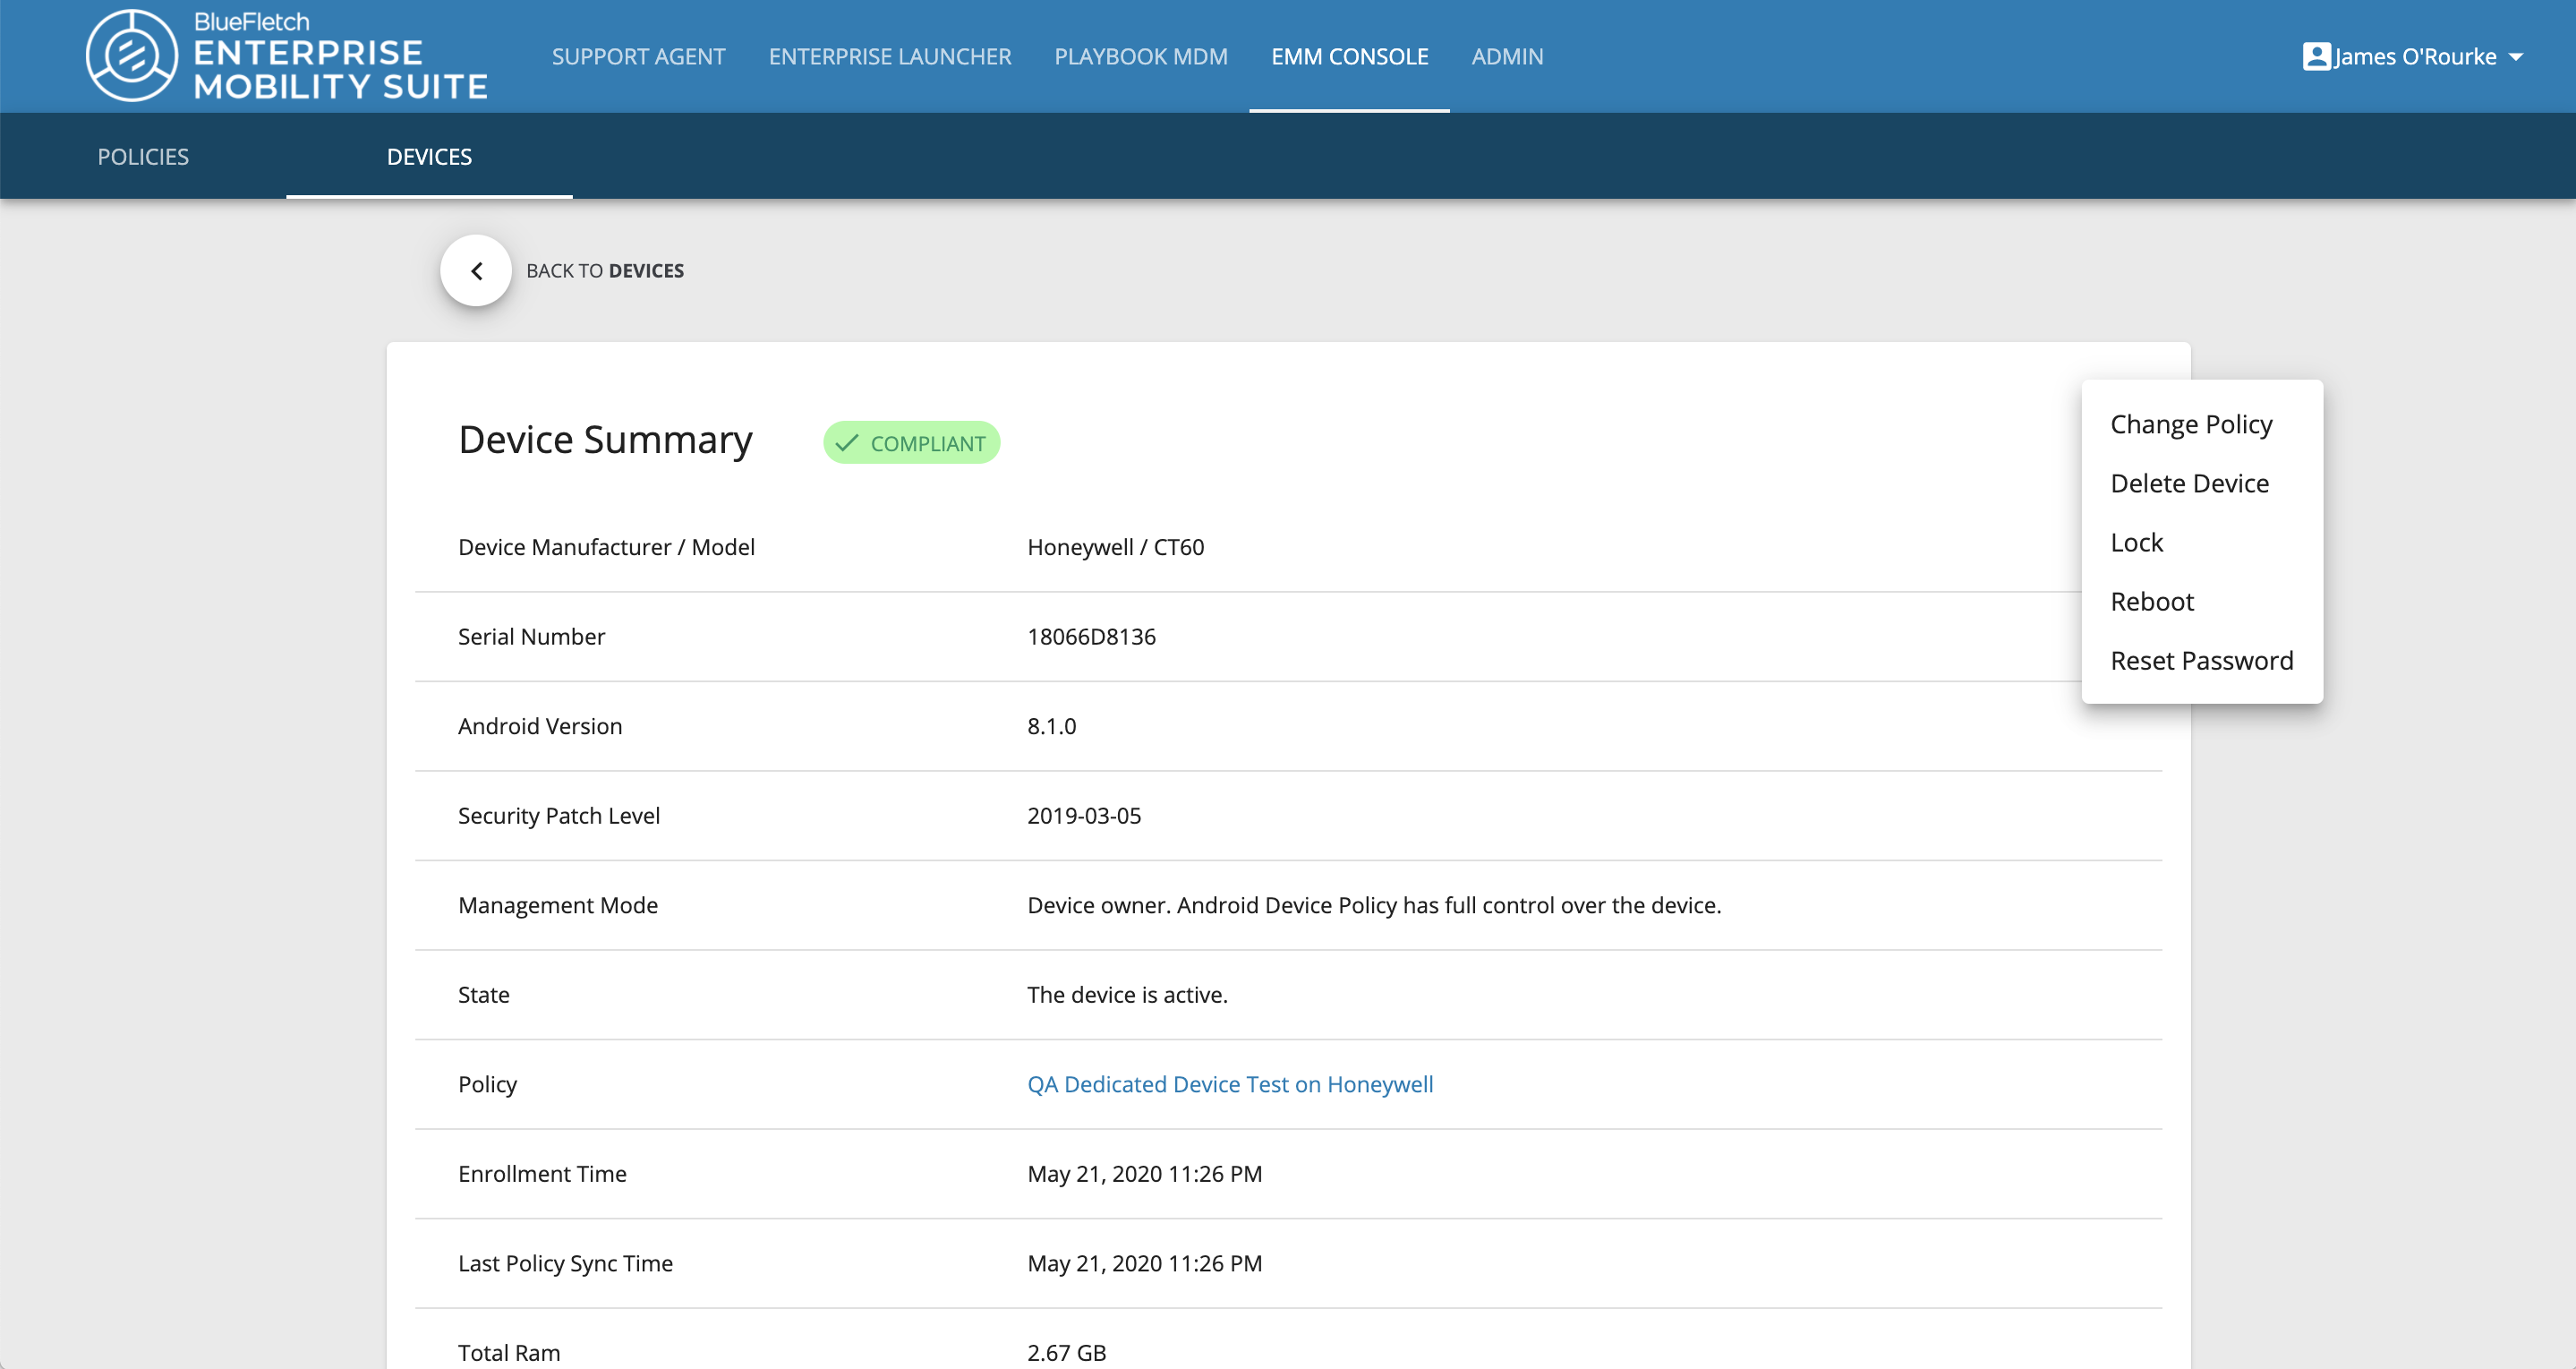Screen dimensions: 2576x1369
Task: Click the BACK TO DEVICES link
Action: coord(605,271)
